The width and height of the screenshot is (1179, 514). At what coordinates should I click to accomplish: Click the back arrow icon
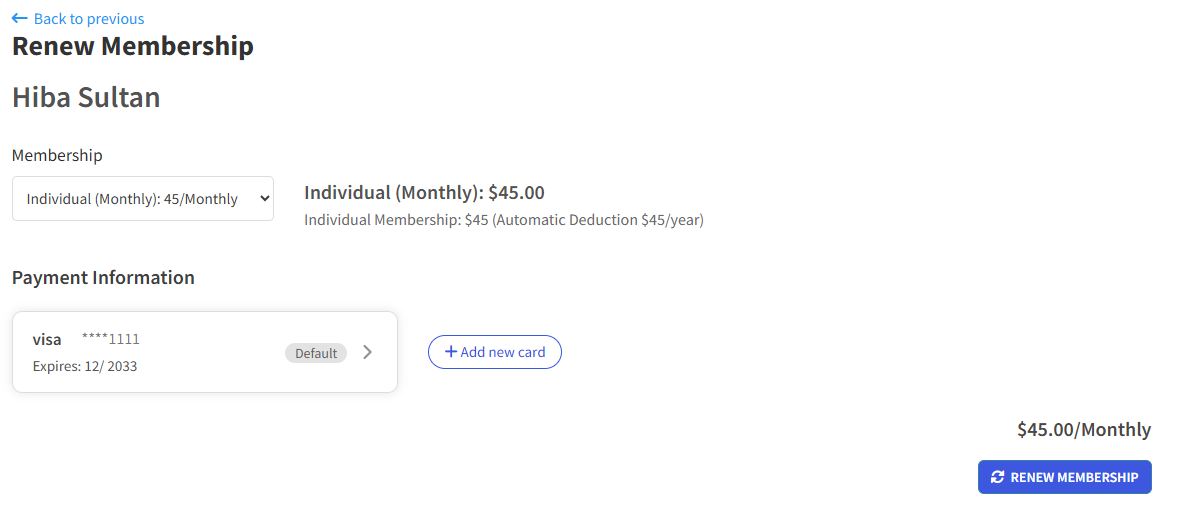coord(20,18)
